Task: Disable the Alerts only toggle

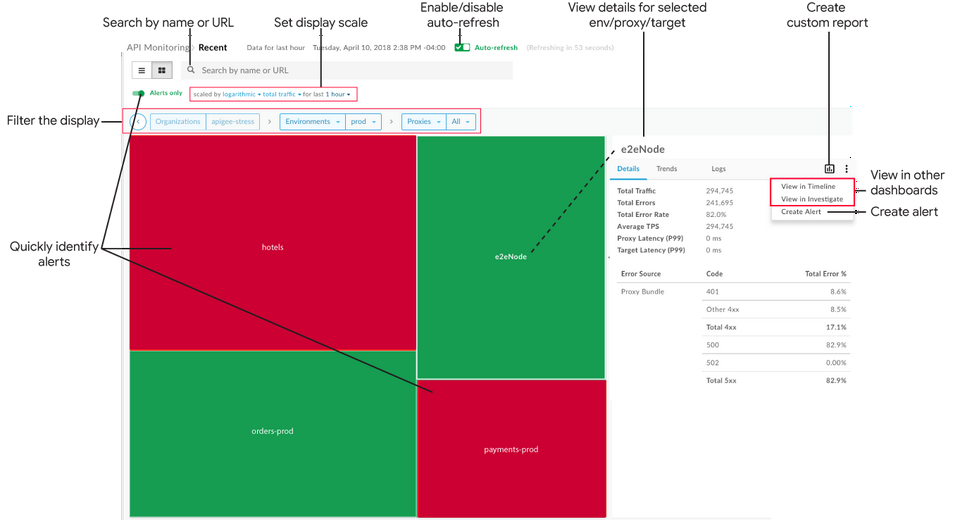Action: coord(138,93)
